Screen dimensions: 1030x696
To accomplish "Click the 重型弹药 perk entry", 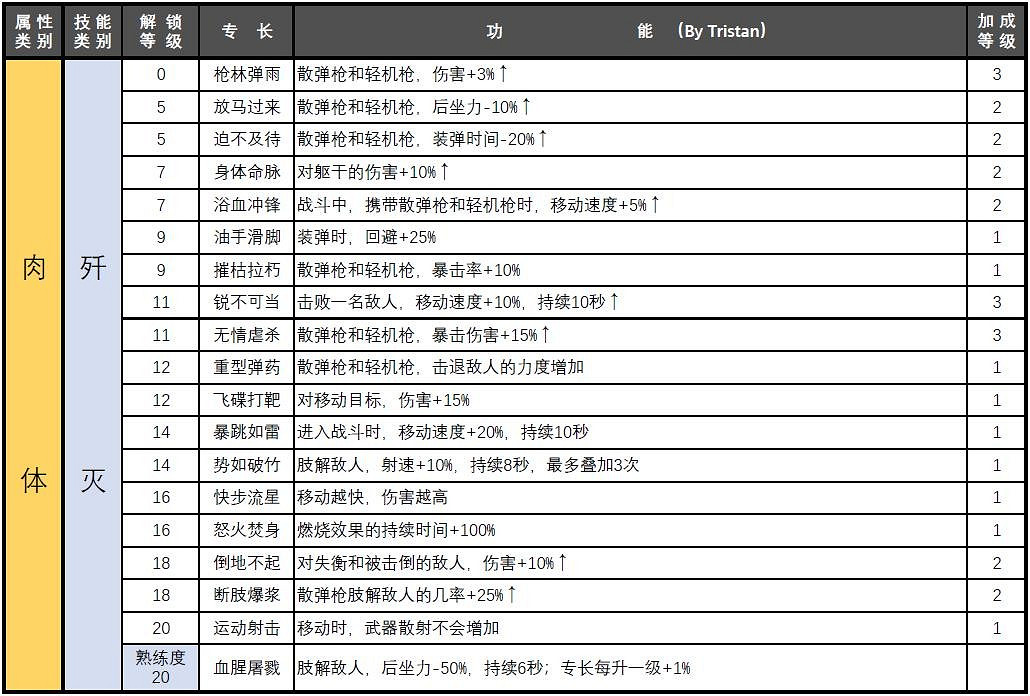I will 245,368.
